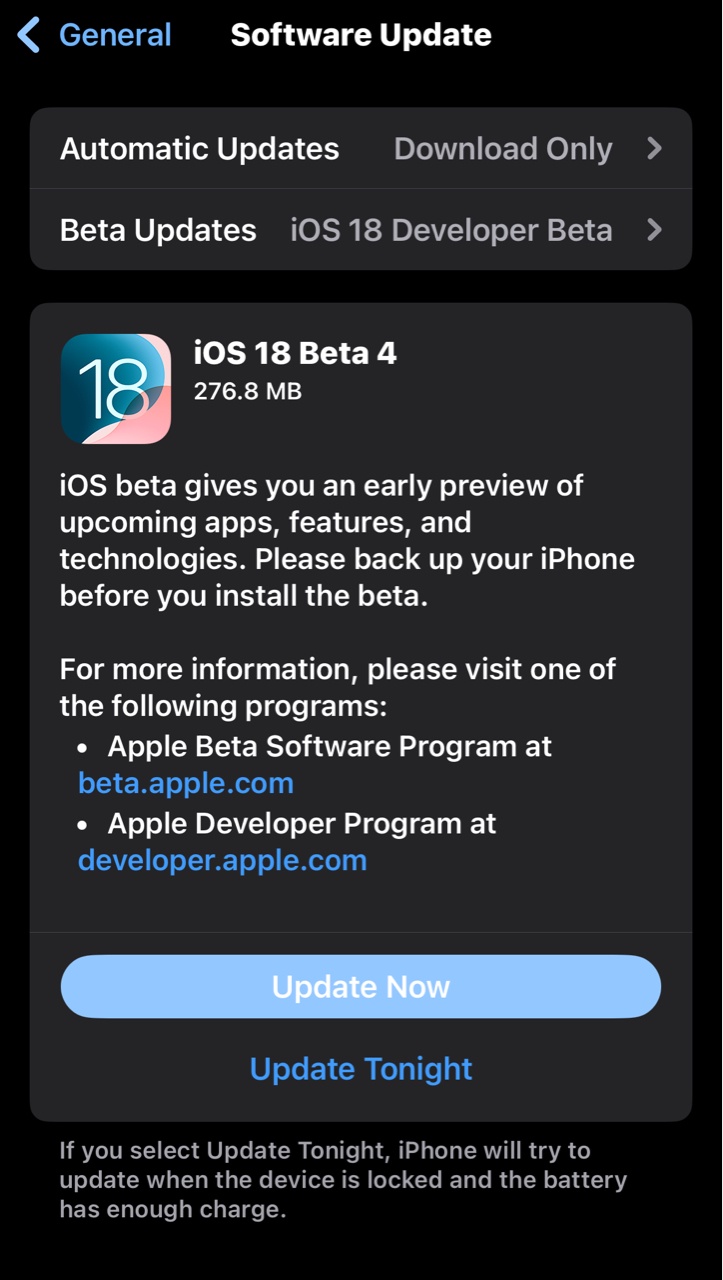The width and height of the screenshot is (723, 1280).
Task: Tap the iOS 18 Beta 4 title
Action: tap(295, 353)
